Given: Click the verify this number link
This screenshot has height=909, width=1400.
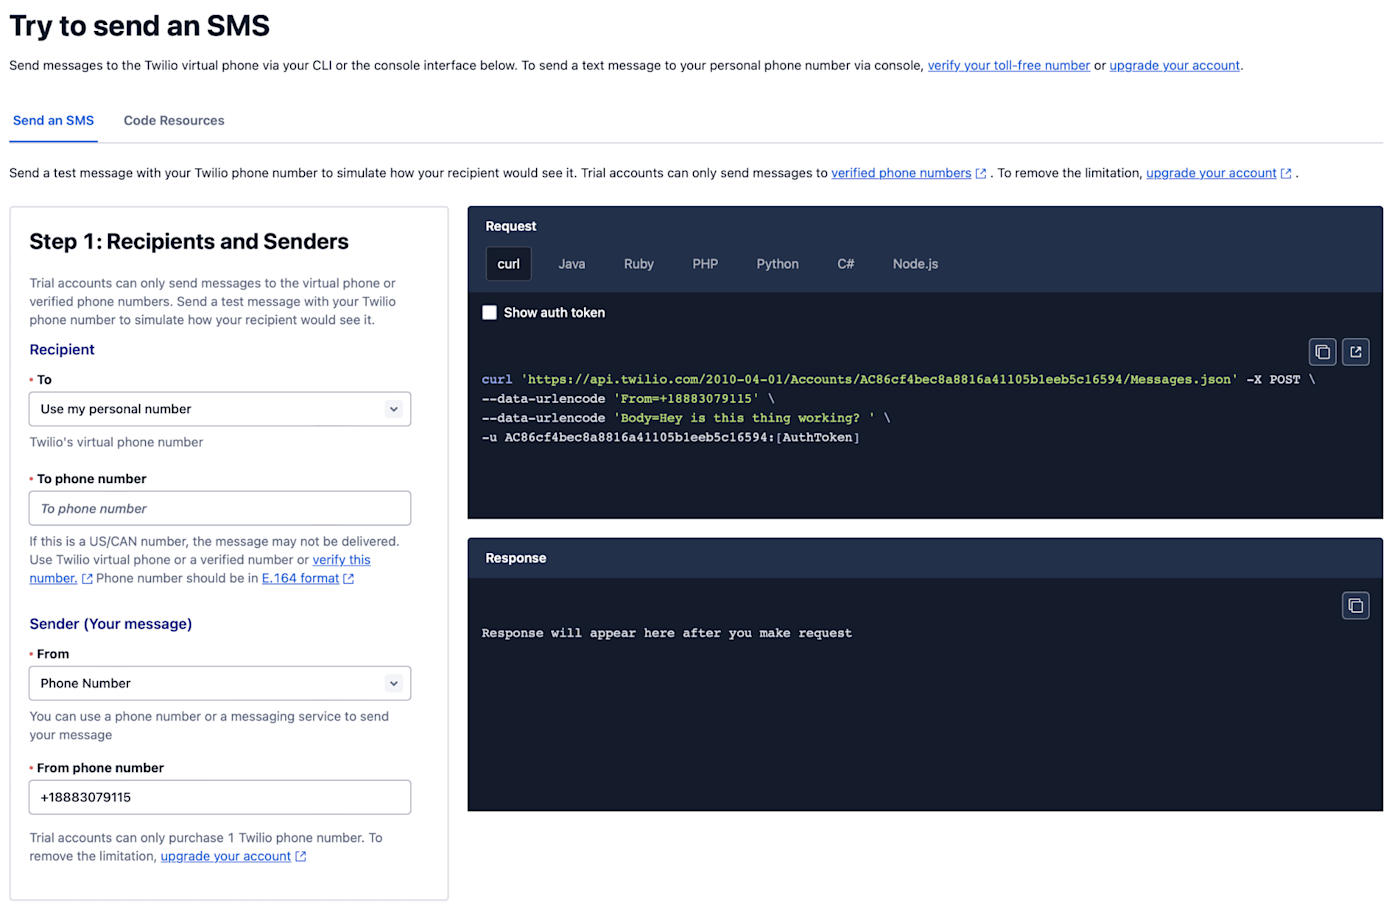Looking at the screenshot, I should pos(341,561).
